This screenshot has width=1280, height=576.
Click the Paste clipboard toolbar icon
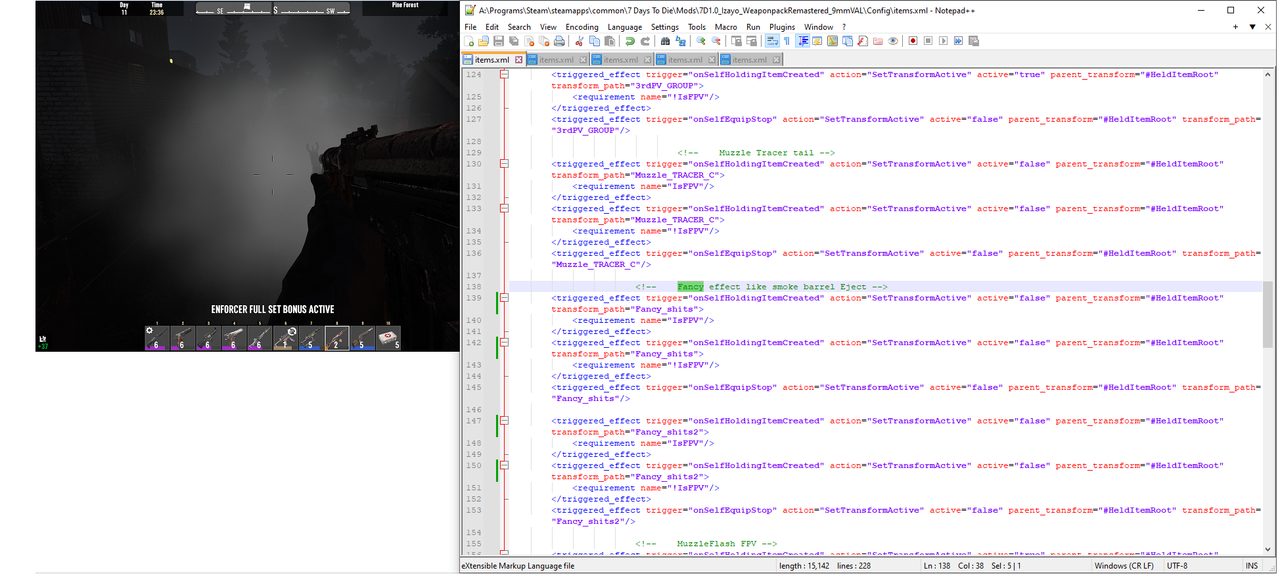pyautogui.click(x=609, y=41)
